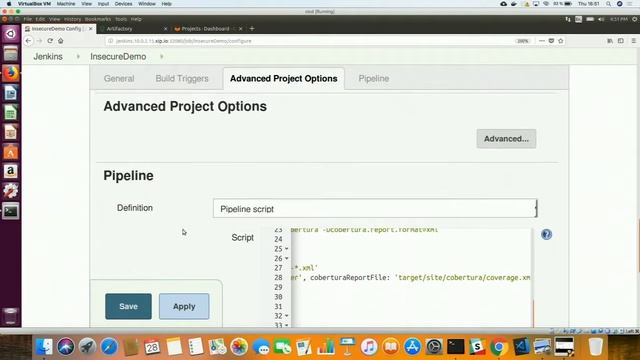
Task: Open Script help question mark icon
Action: tap(547, 234)
